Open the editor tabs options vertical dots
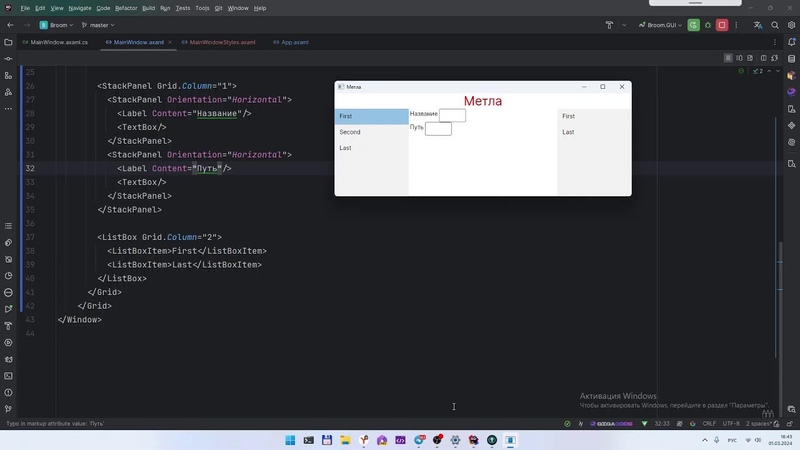Image resolution: width=800 pixels, height=450 pixels. click(774, 42)
